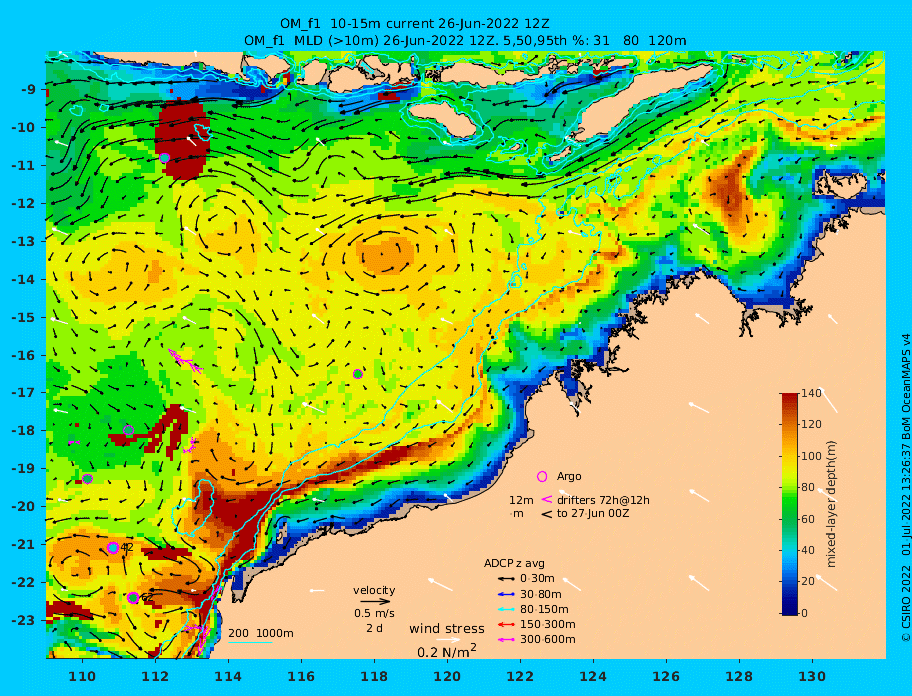Click the green colorbar section at 60
912x696 pixels.
[x=790, y=519]
